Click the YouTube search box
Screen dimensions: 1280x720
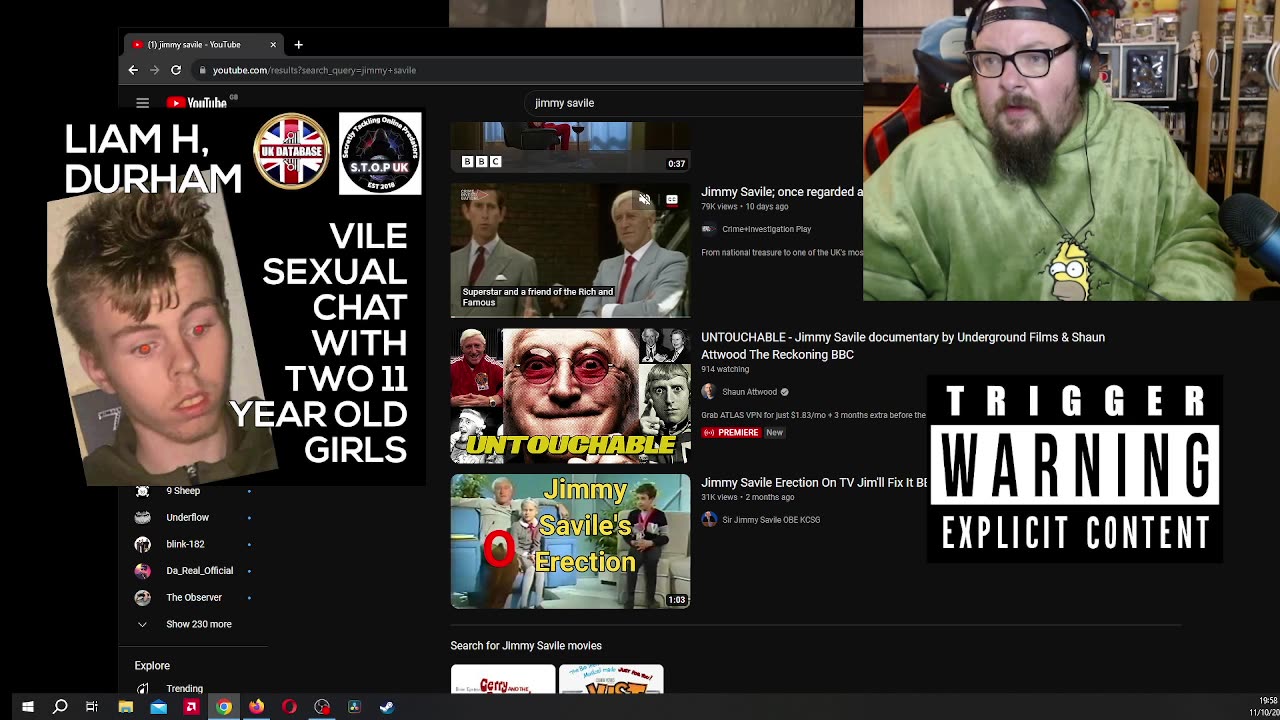[695, 103]
